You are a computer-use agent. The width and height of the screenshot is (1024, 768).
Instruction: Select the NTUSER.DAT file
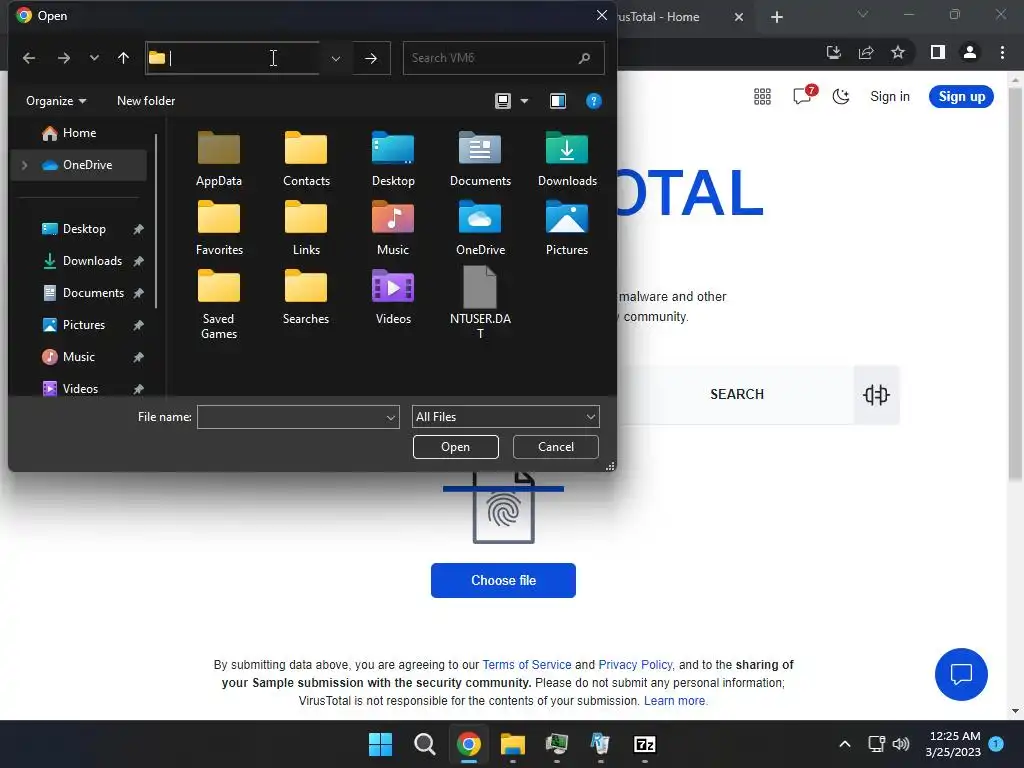[x=480, y=304]
